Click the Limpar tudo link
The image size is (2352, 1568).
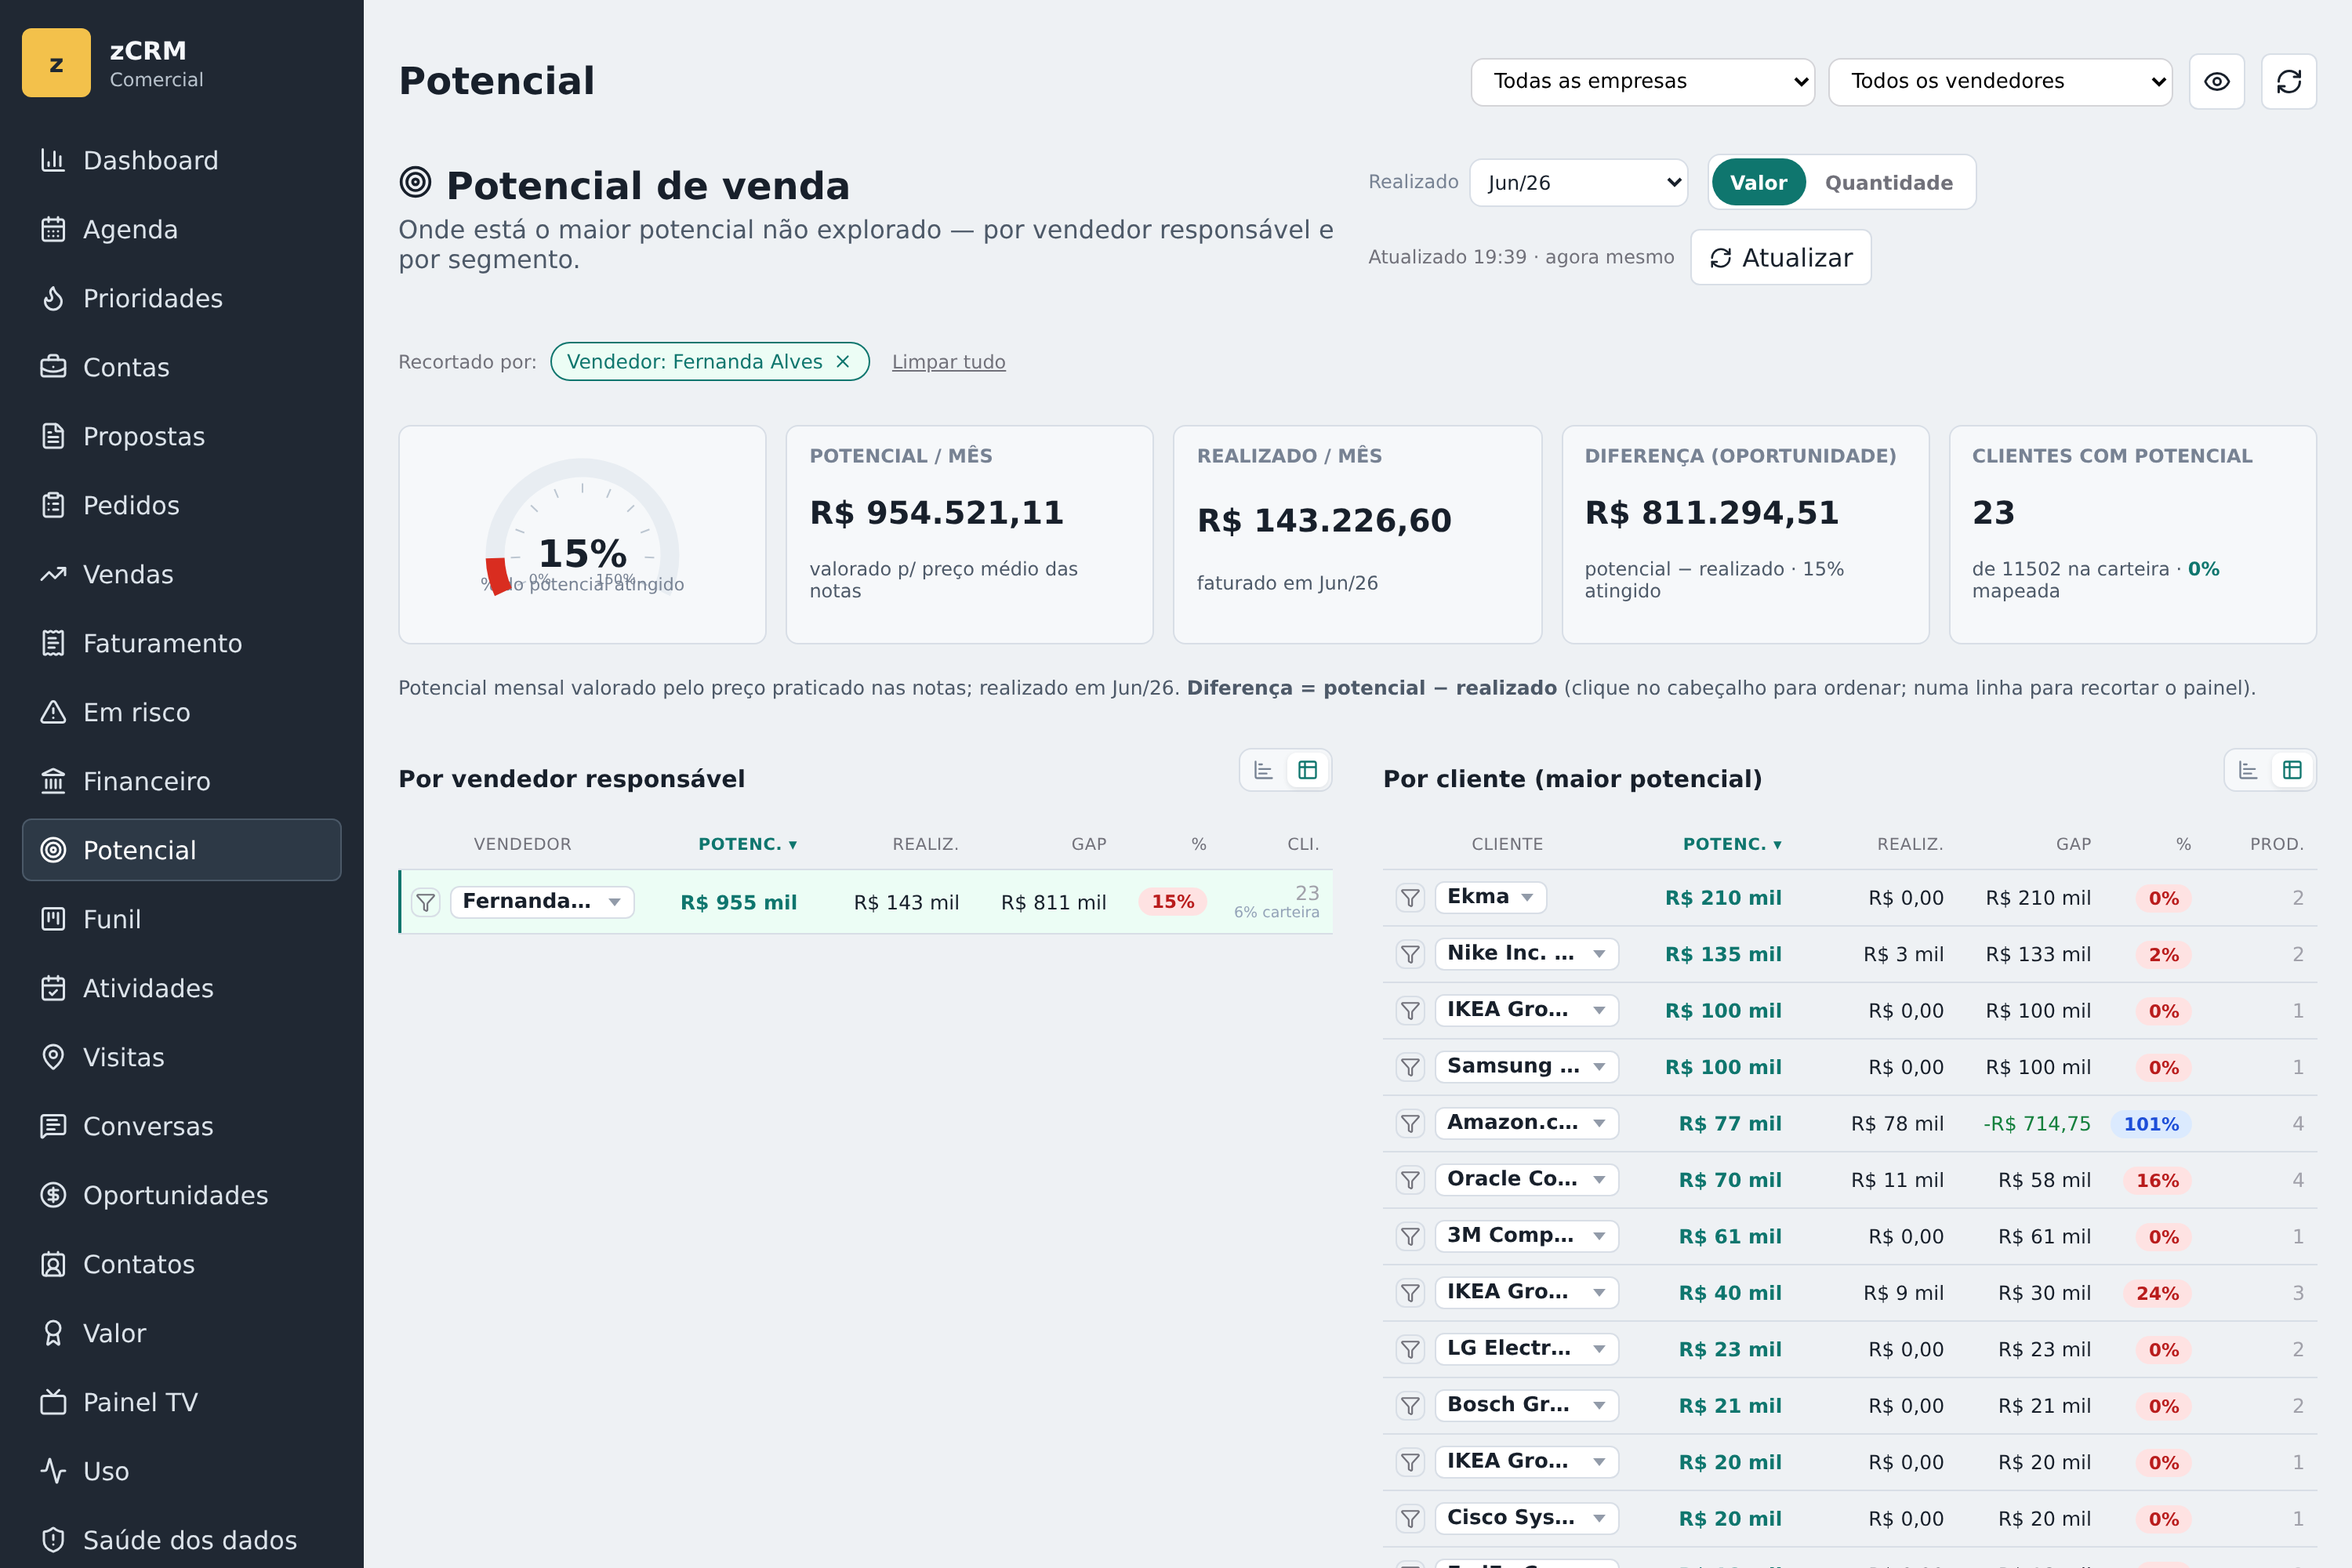[x=948, y=362]
